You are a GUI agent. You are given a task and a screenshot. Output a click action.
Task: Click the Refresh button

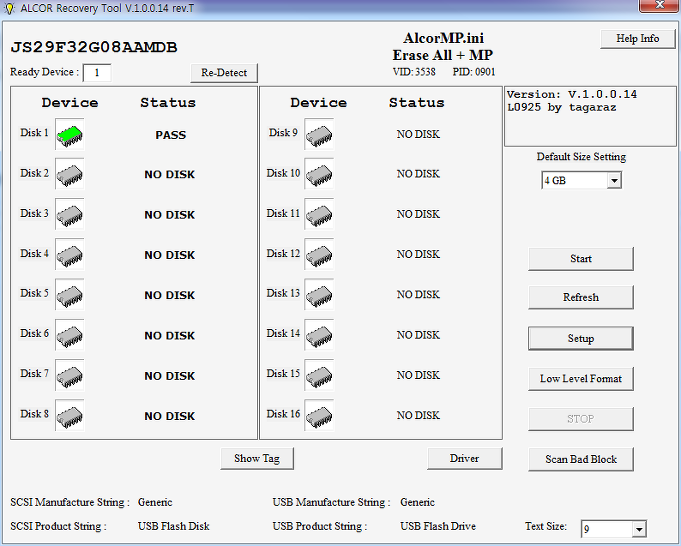click(581, 297)
